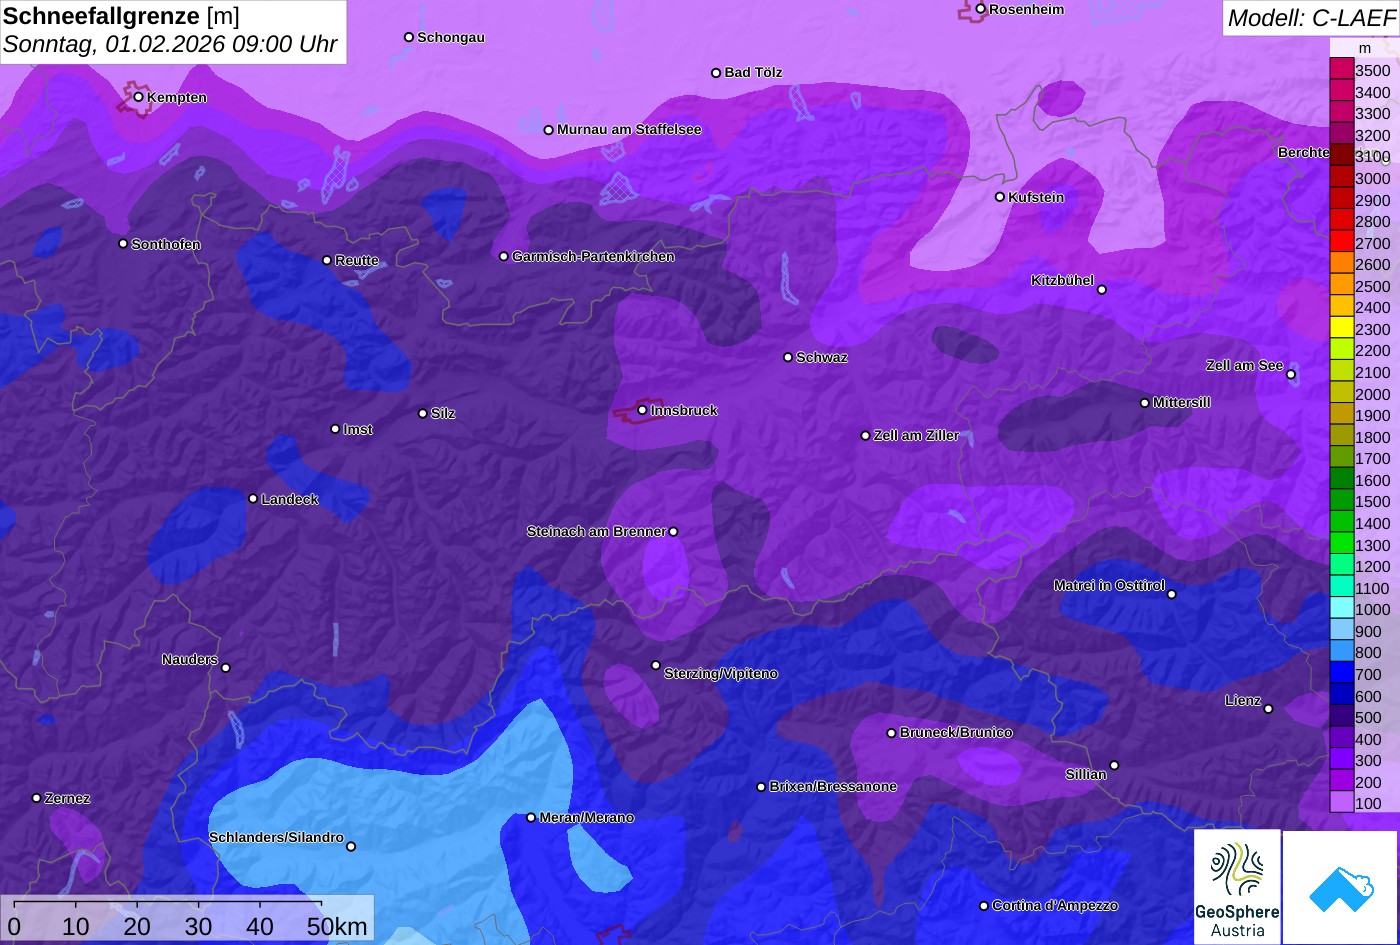
Task: Click the Silz town label
Action: (443, 414)
